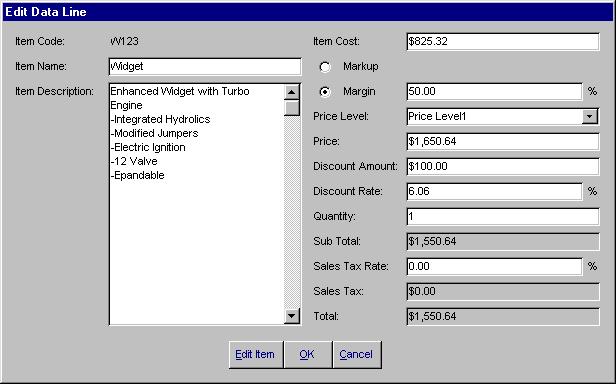Image resolution: width=616 pixels, height=384 pixels.
Task: Click the W123 item code value
Action: click(x=124, y=41)
